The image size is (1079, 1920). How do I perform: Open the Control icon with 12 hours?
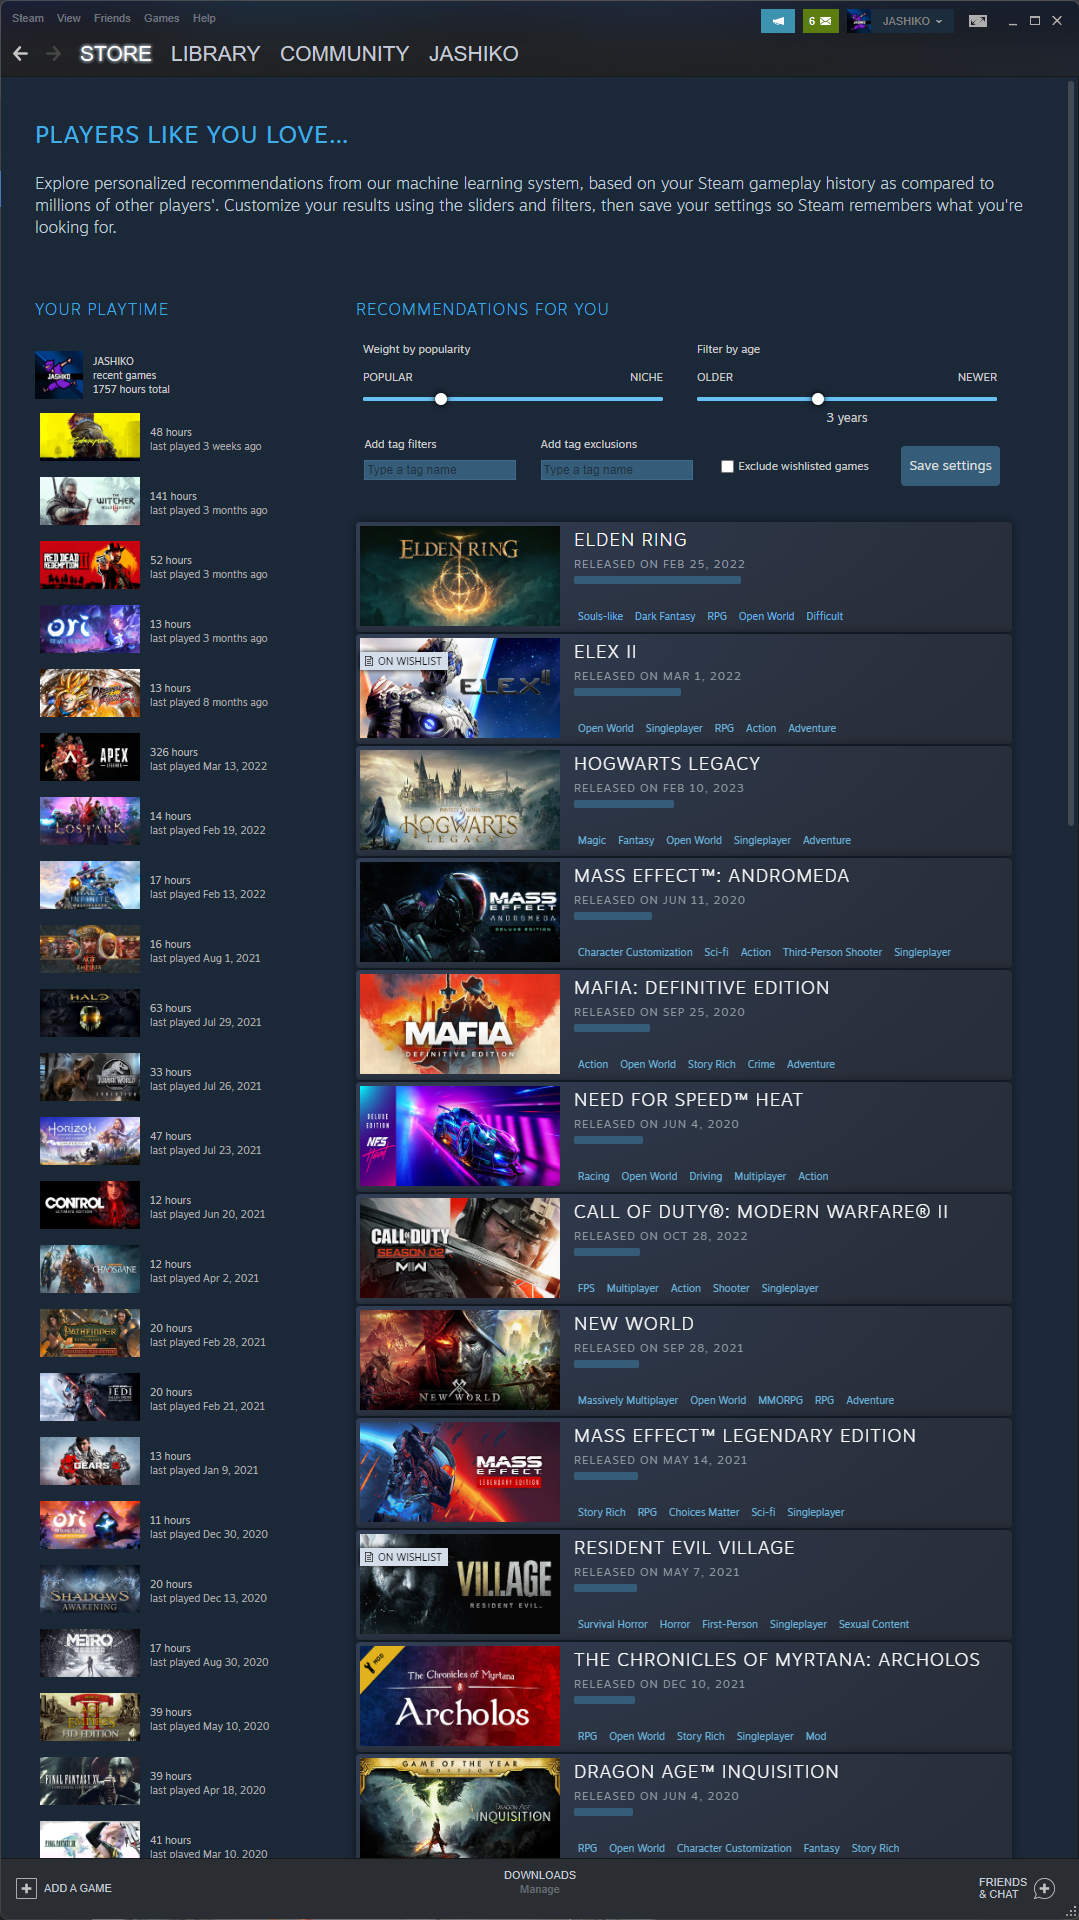point(90,1205)
